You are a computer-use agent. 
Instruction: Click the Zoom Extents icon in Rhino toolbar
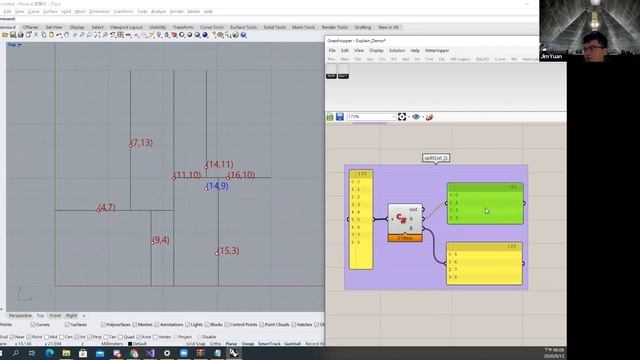click(x=97, y=35)
